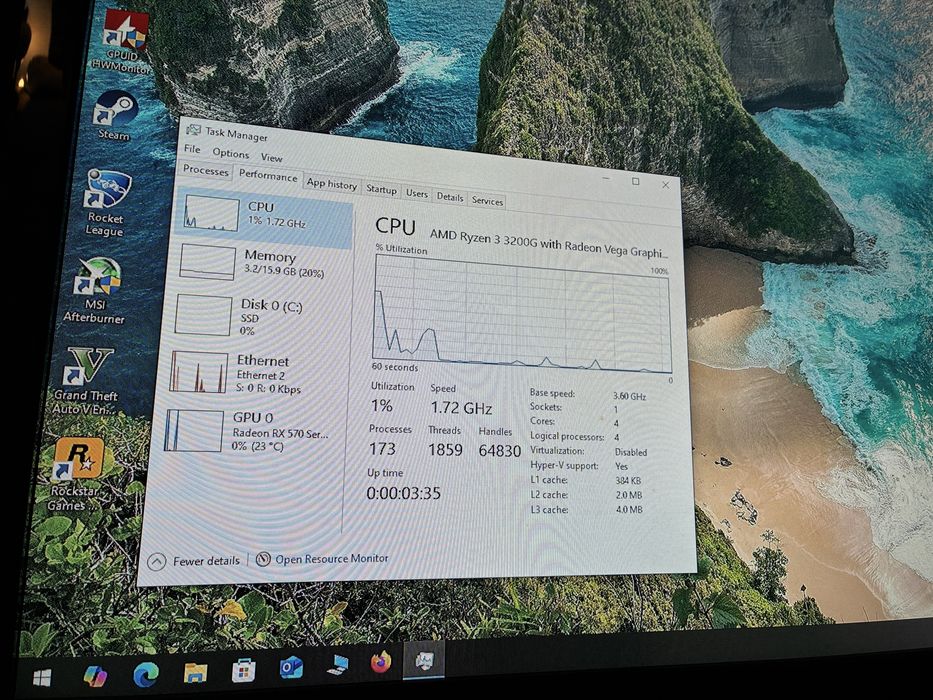Collapse with Fewer details button
Screen dimensions: 933x700
click(x=194, y=561)
